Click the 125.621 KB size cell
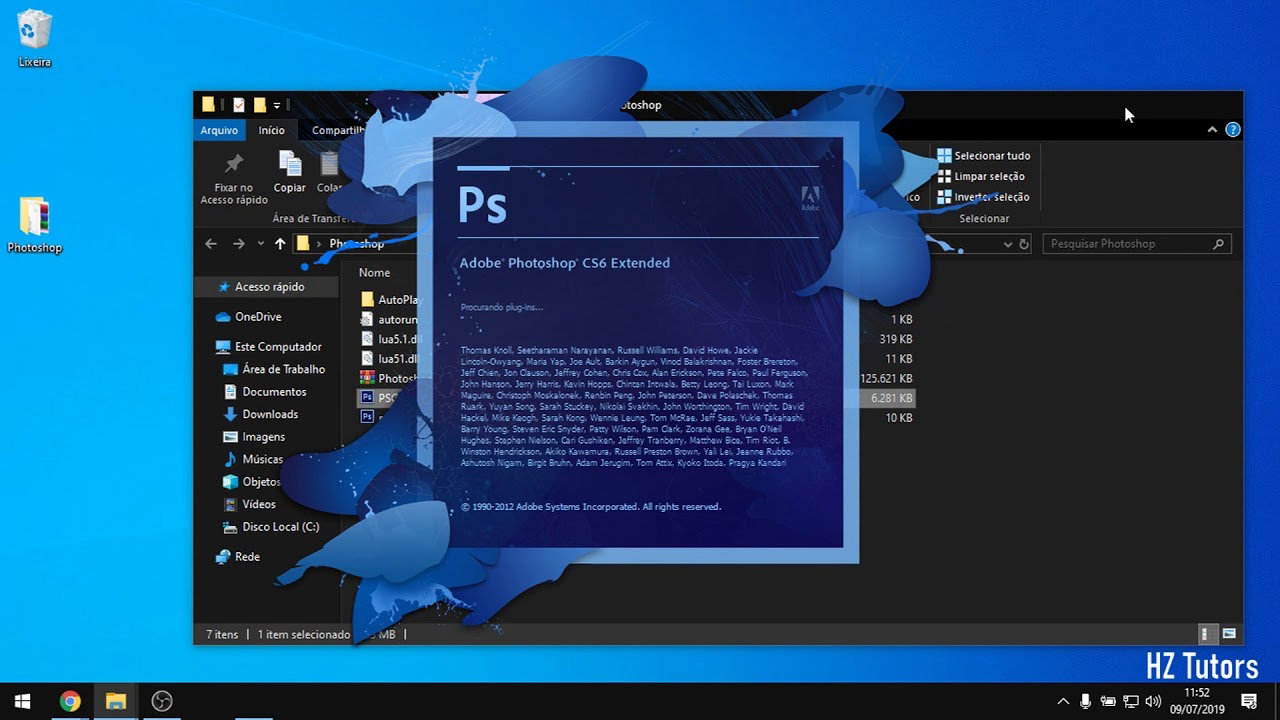This screenshot has height=720, width=1280. point(886,379)
